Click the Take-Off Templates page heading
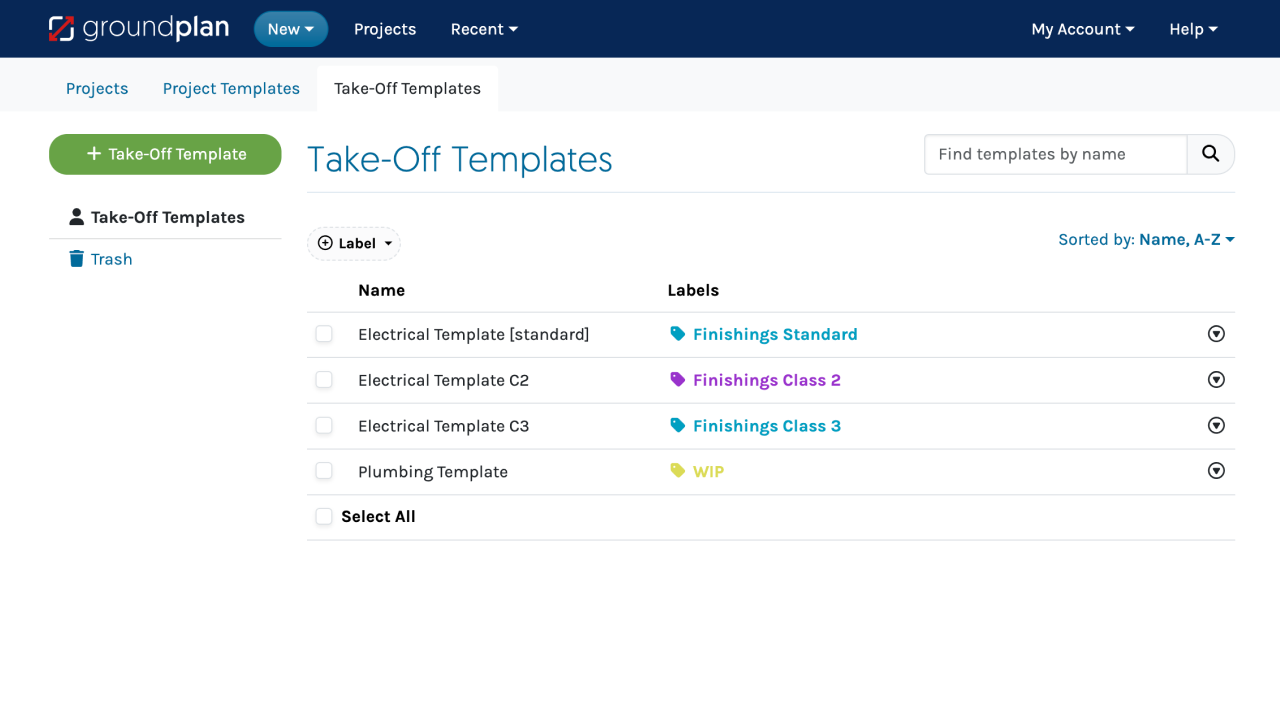Viewport: 1280px width, 720px height. [x=460, y=159]
